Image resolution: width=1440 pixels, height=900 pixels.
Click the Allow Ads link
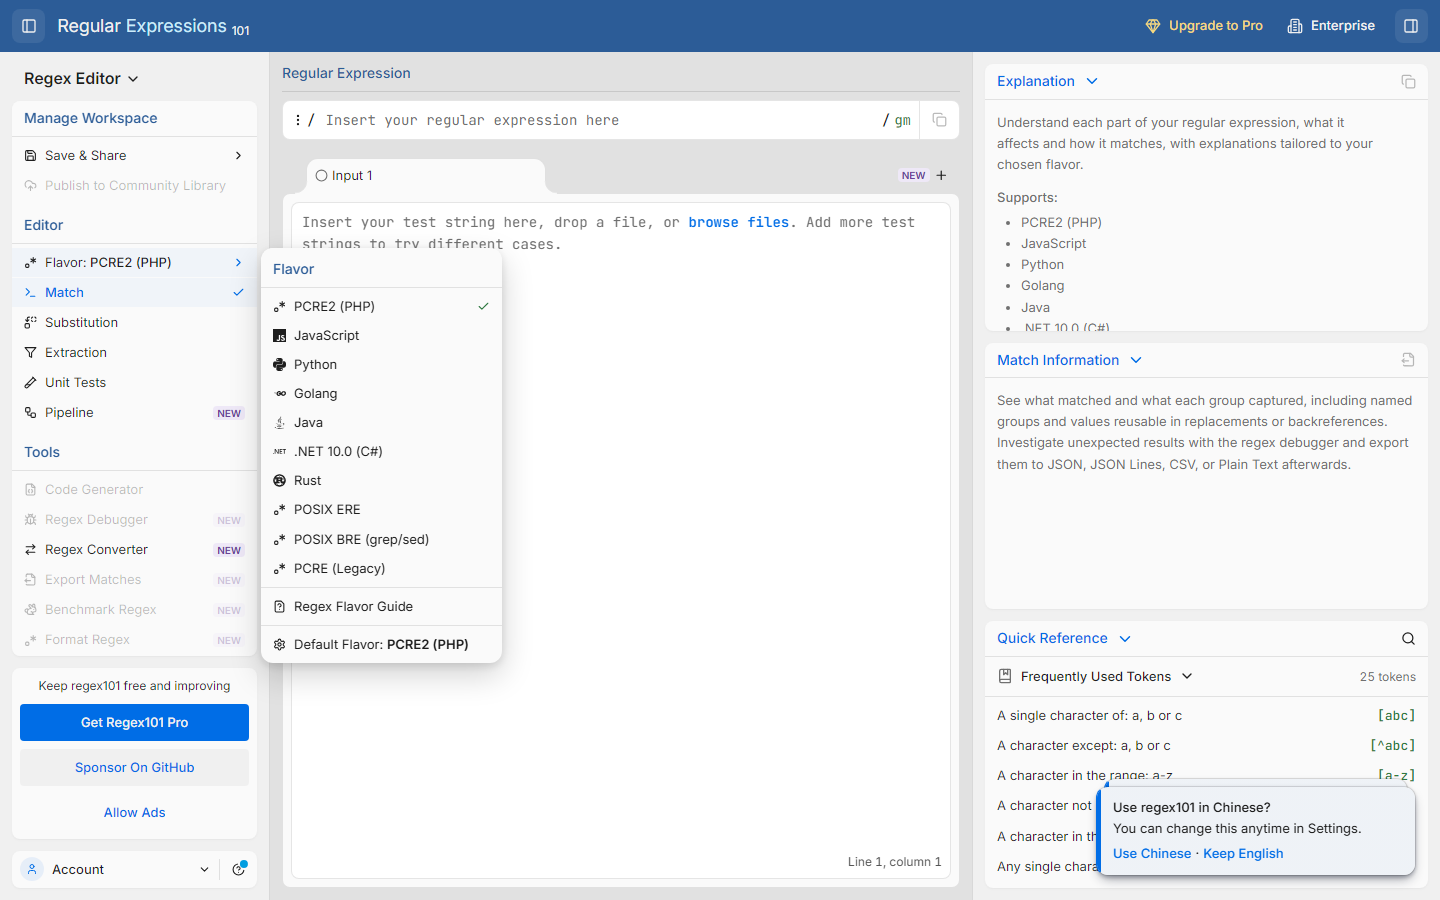[135, 813]
